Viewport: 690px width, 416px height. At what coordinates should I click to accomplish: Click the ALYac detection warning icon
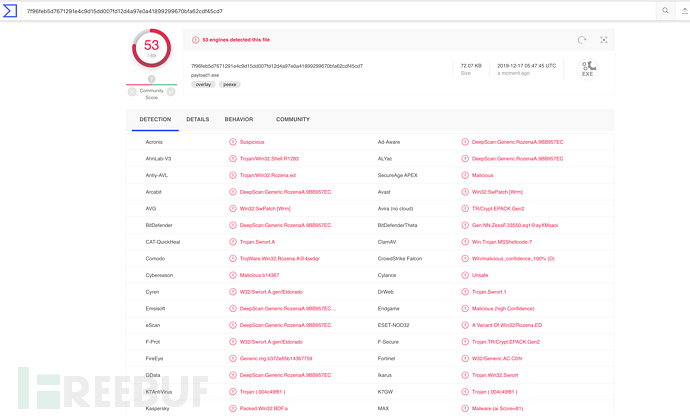[465, 158]
